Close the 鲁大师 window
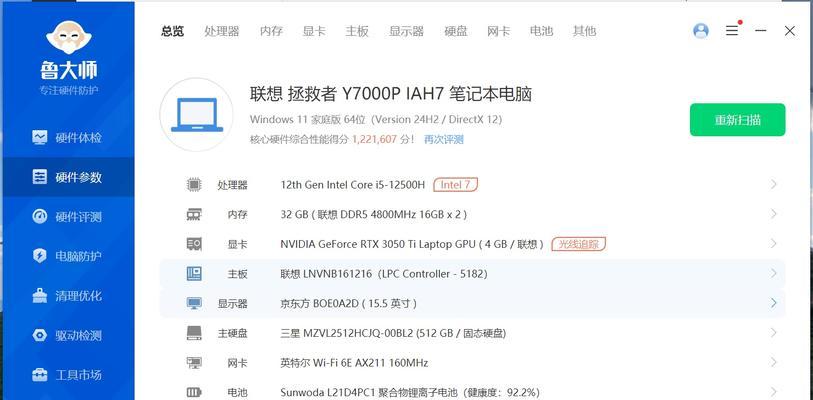The image size is (813, 400). pyautogui.click(x=790, y=31)
